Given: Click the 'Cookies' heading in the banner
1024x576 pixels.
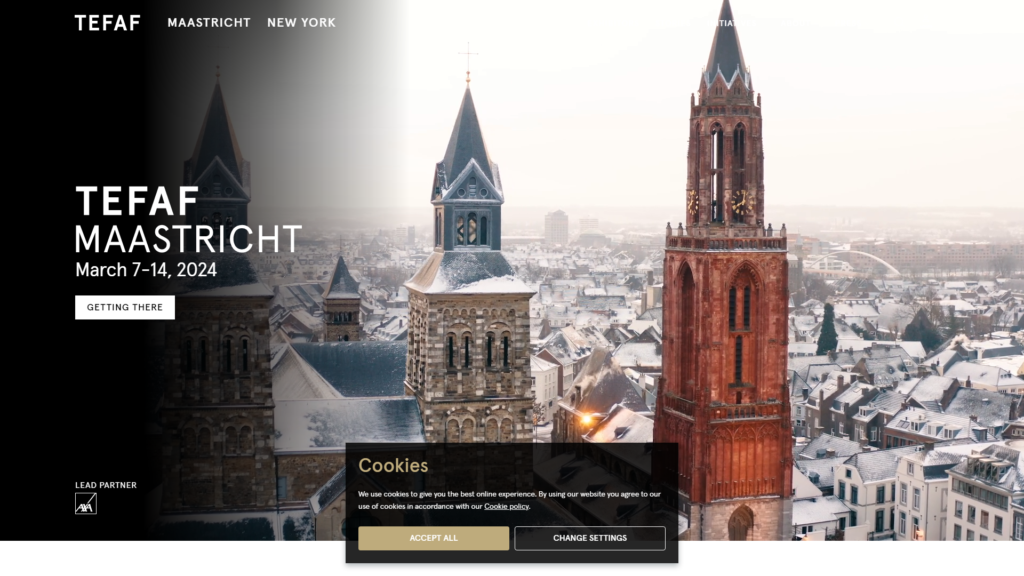Looking at the screenshot, I should [x=393, y=465].
